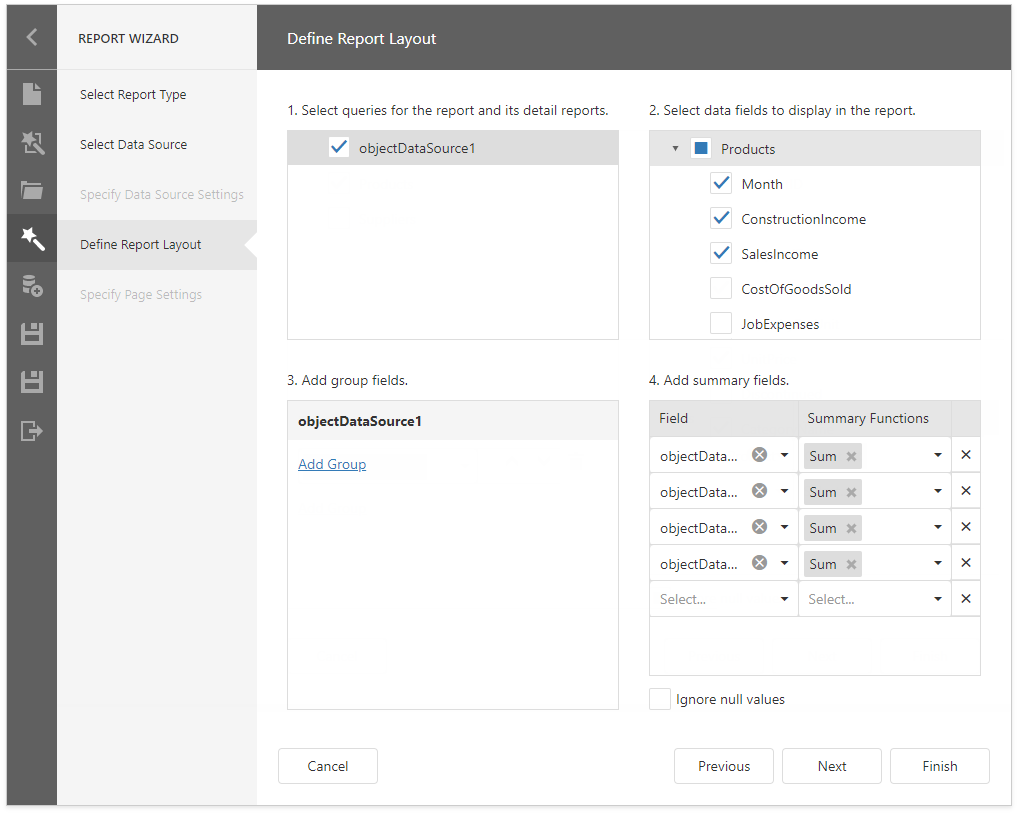Screen dimensions: 1018x814
Task: Go to Select Data Source step
Action: pyautogui.click(x=133, y=145)
